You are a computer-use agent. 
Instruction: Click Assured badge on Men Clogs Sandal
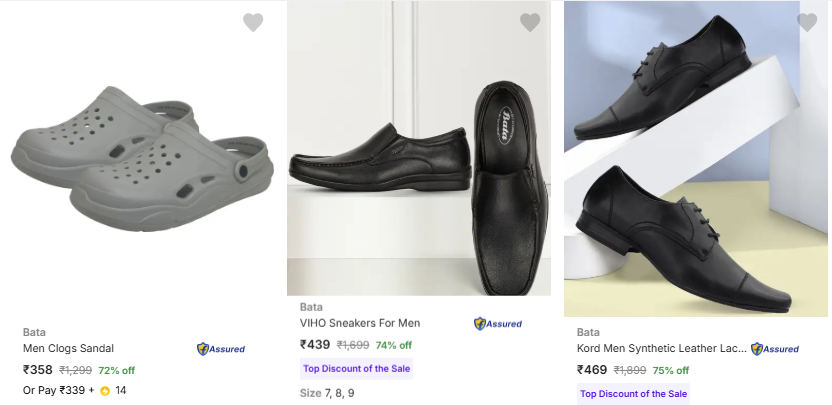coord(221,349)
